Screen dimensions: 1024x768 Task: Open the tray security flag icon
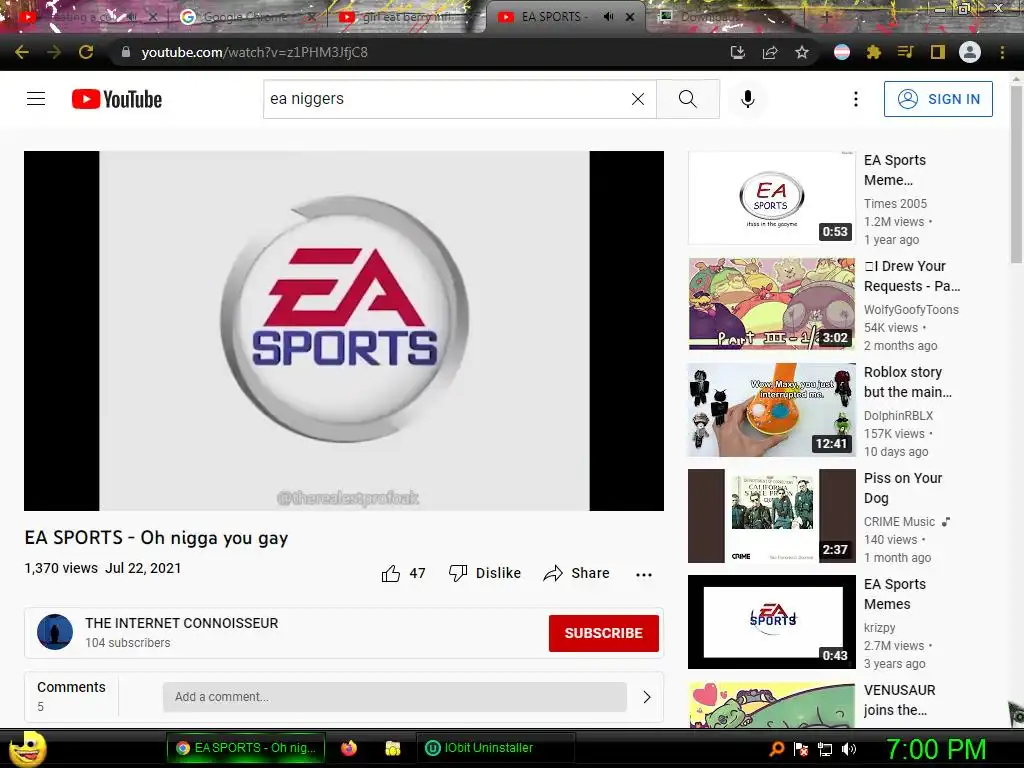(801, 749)
